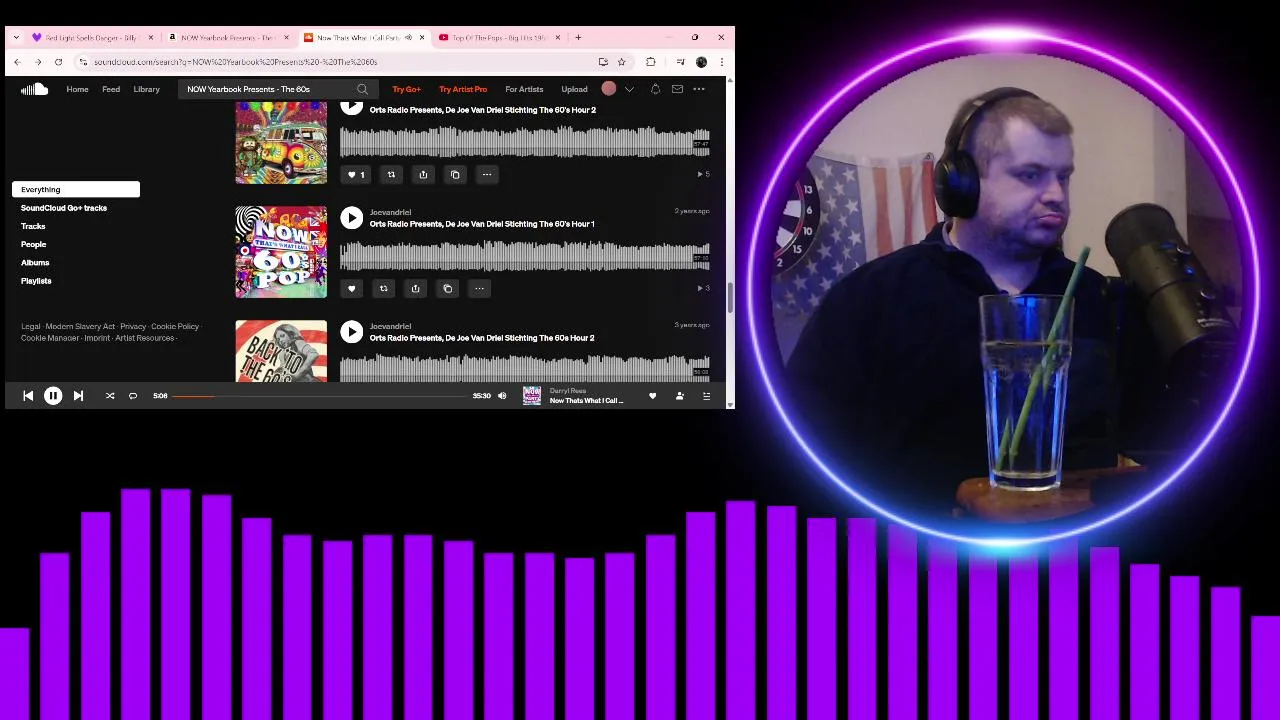Play the Back to the 60s track
Image resolution: width=1280 pixels, height=720 pixels.
pos(351,332)
